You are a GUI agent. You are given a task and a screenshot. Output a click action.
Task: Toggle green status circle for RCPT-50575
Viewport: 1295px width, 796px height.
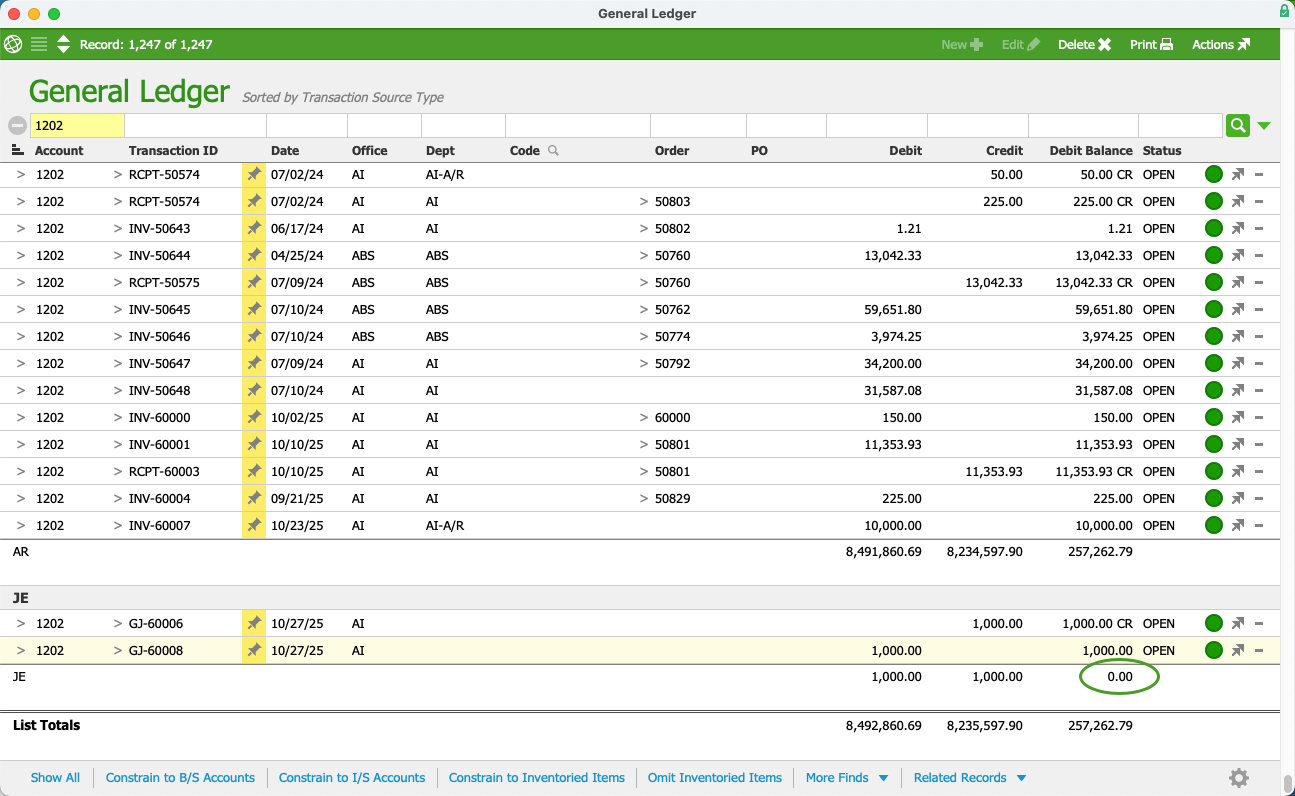click(1214, 283)
